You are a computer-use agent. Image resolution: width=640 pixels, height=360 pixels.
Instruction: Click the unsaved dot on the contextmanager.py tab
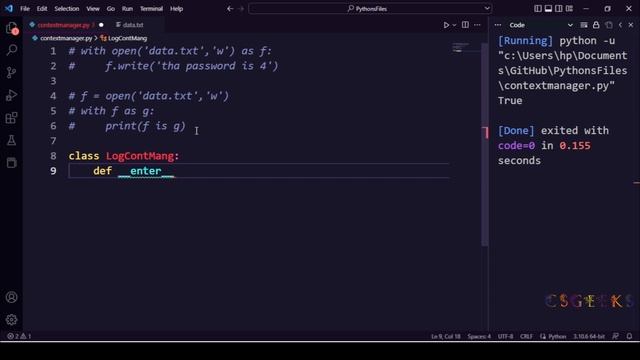coord(101,25)
